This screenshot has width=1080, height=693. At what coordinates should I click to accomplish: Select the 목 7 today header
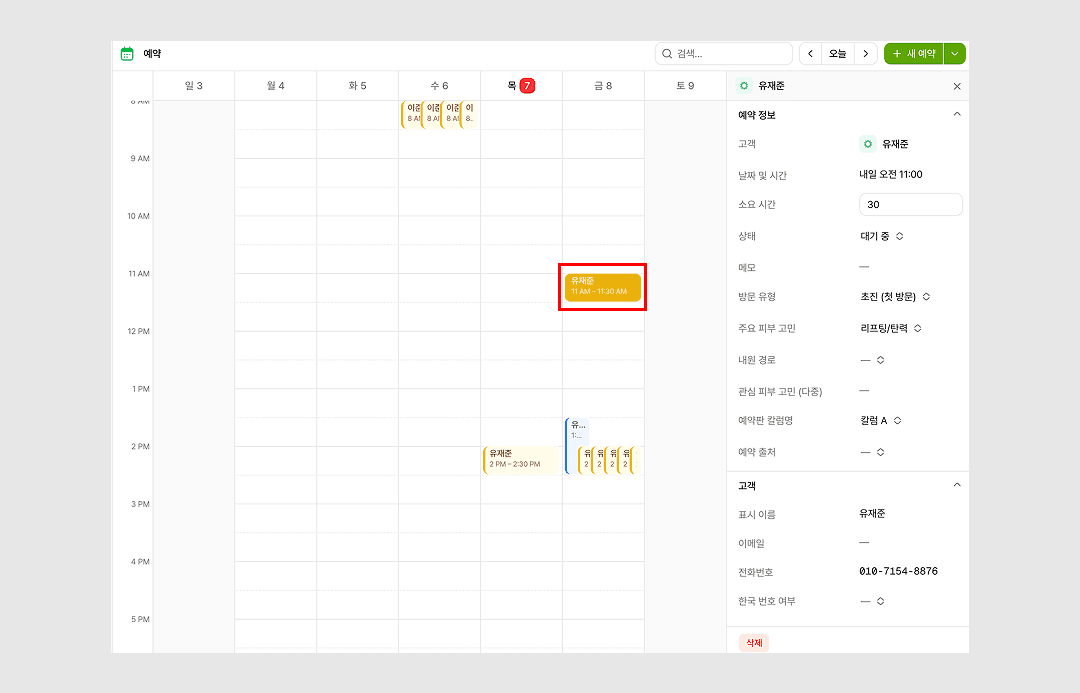(521, 85)
